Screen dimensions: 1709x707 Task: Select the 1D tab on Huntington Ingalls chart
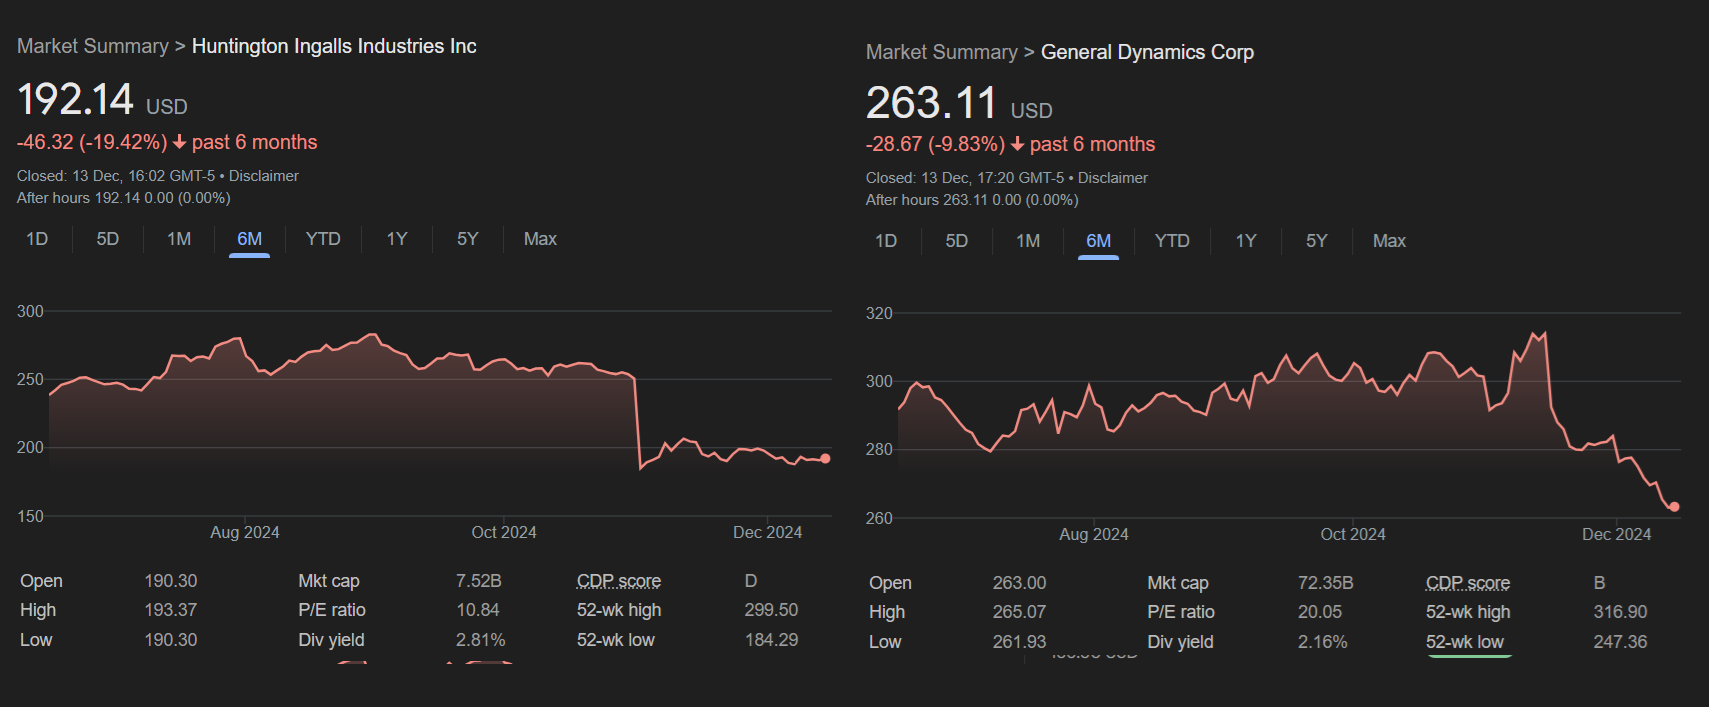pos(37,239)
